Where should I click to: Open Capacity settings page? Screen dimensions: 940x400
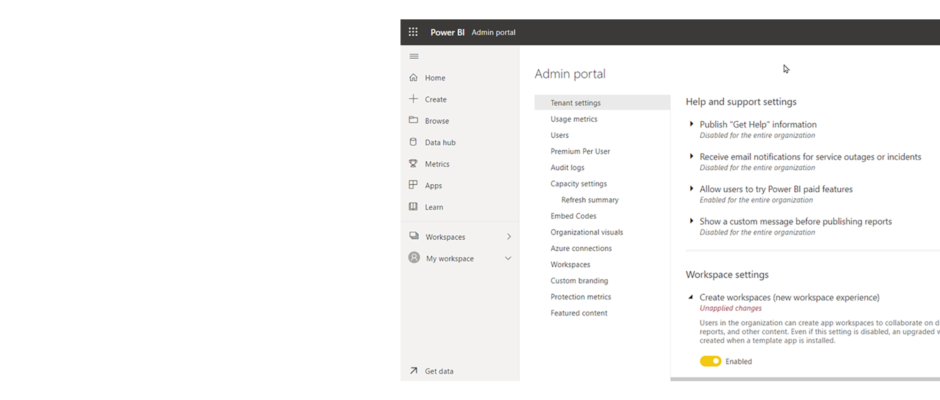(579, 184)
